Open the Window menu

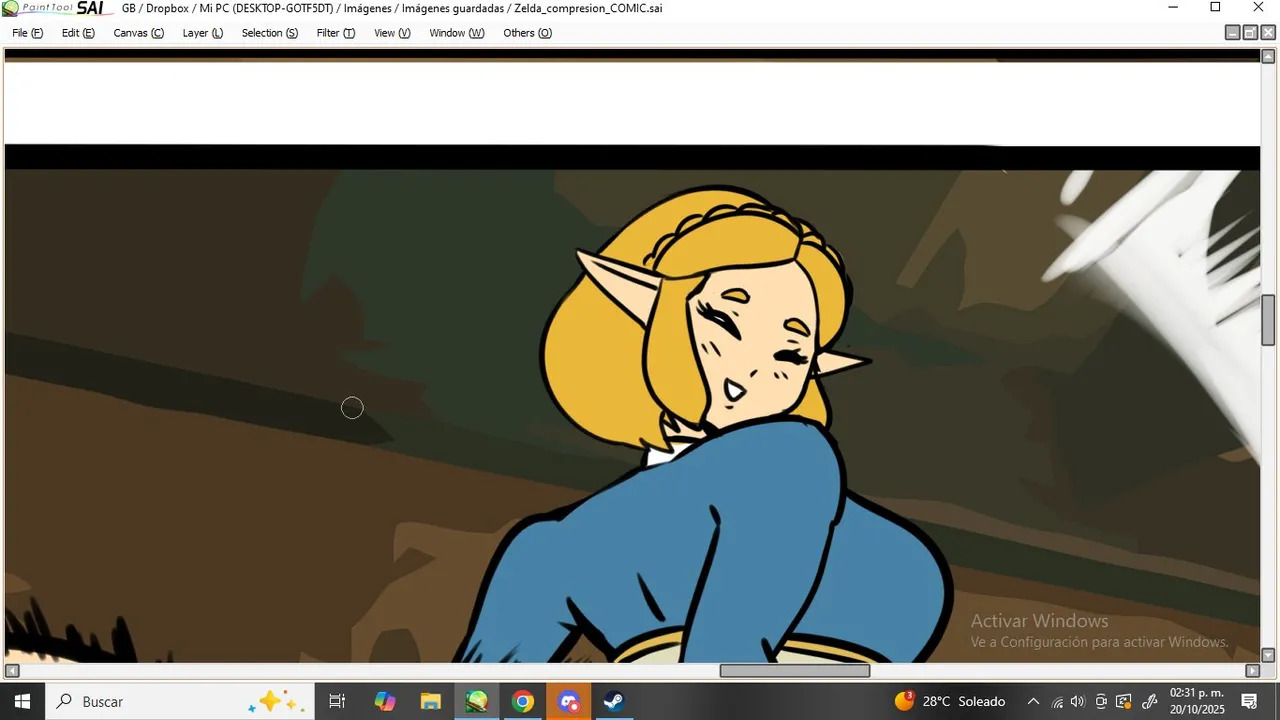[x=457, y=33]
